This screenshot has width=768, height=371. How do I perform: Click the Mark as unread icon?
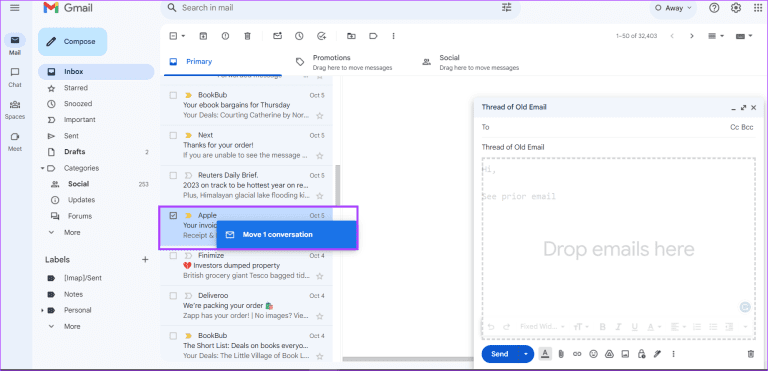277,36
